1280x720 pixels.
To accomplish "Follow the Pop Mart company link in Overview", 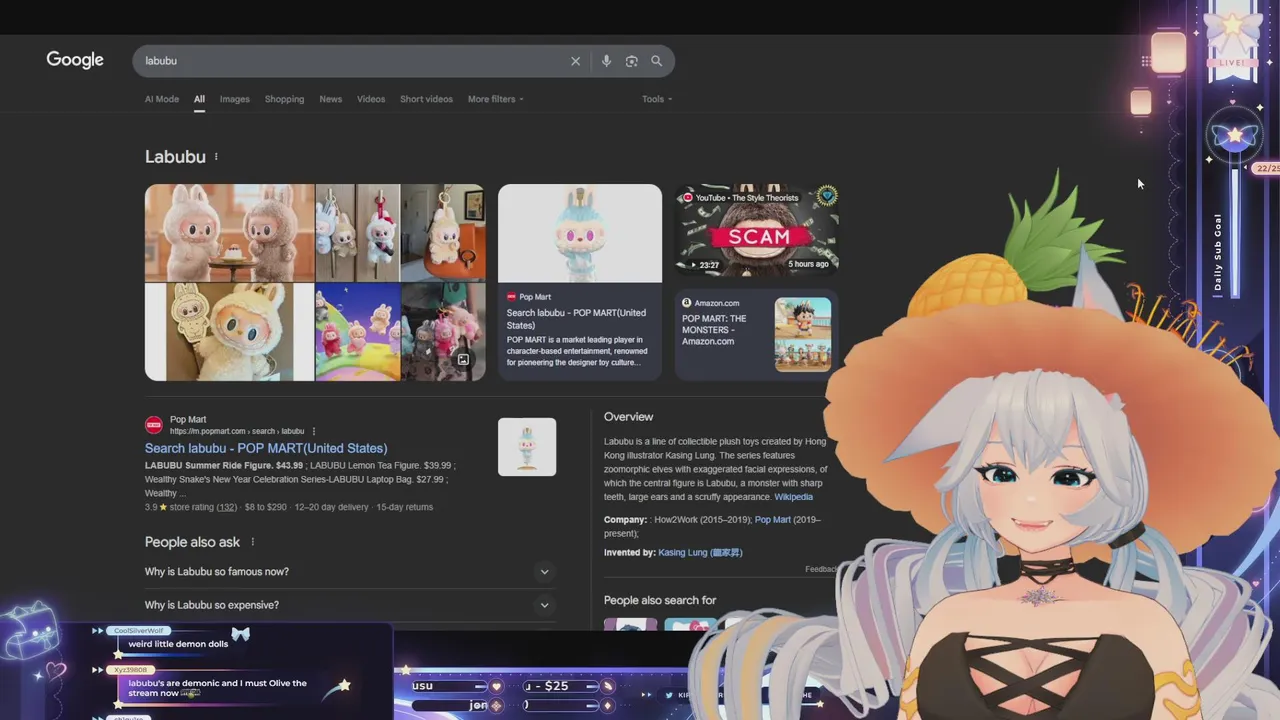I will pos(773,520).
